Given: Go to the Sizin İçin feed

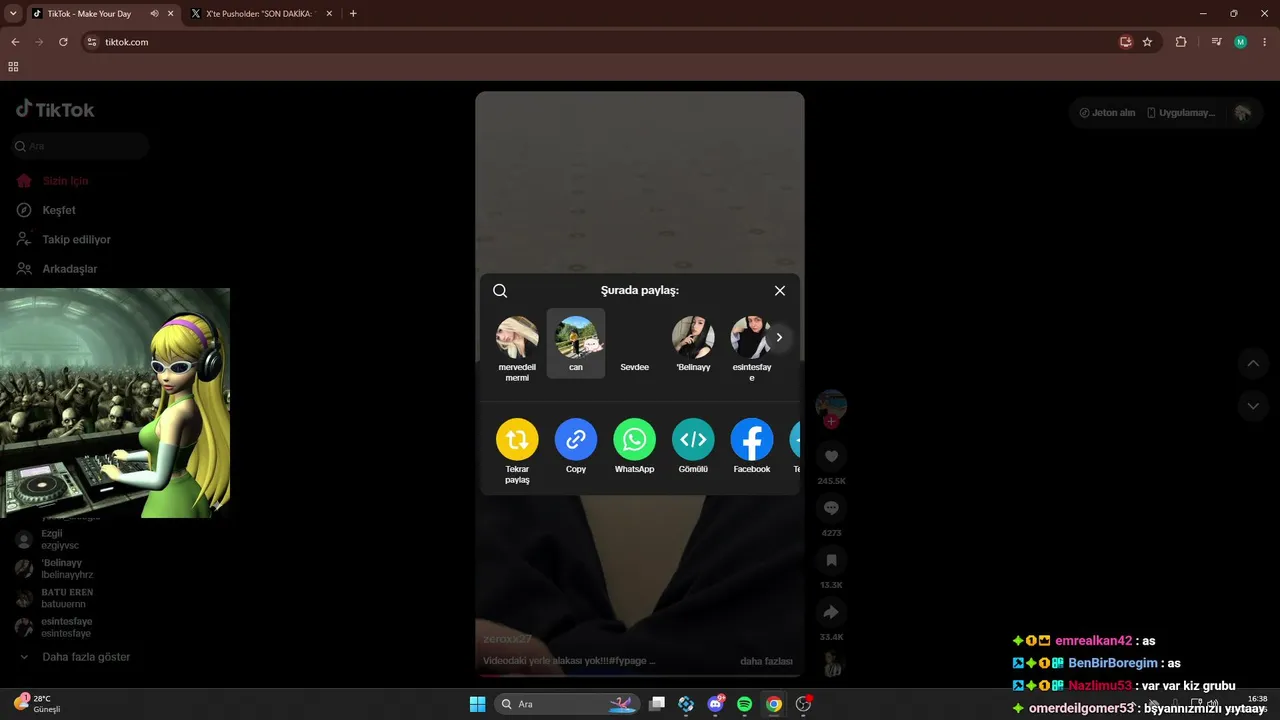Looking at the screenshot, I should click(x=65, y=181).
